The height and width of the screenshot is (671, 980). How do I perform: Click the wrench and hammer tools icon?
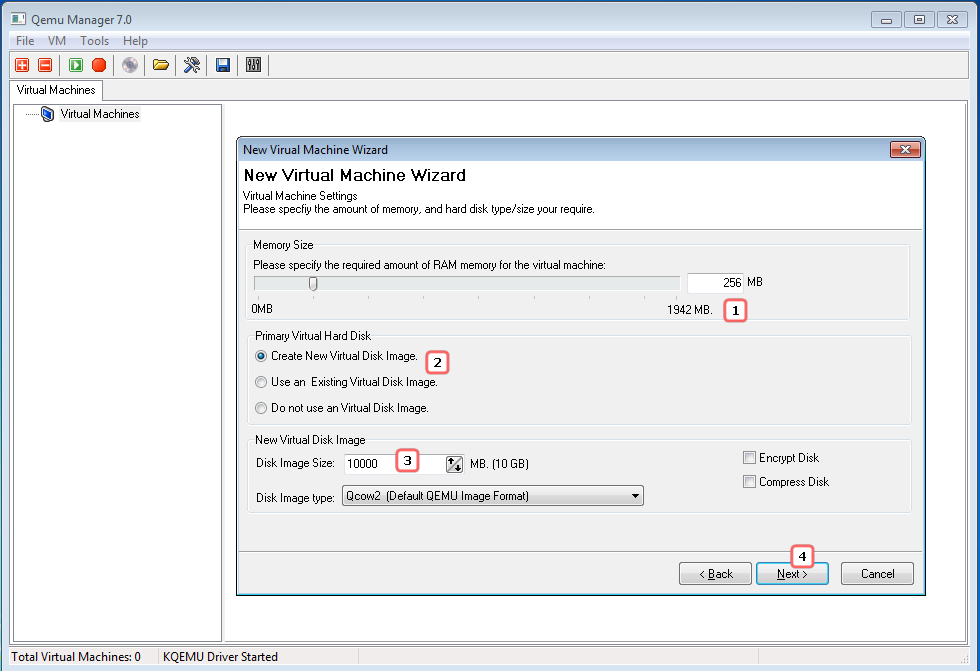click(192, 65)
